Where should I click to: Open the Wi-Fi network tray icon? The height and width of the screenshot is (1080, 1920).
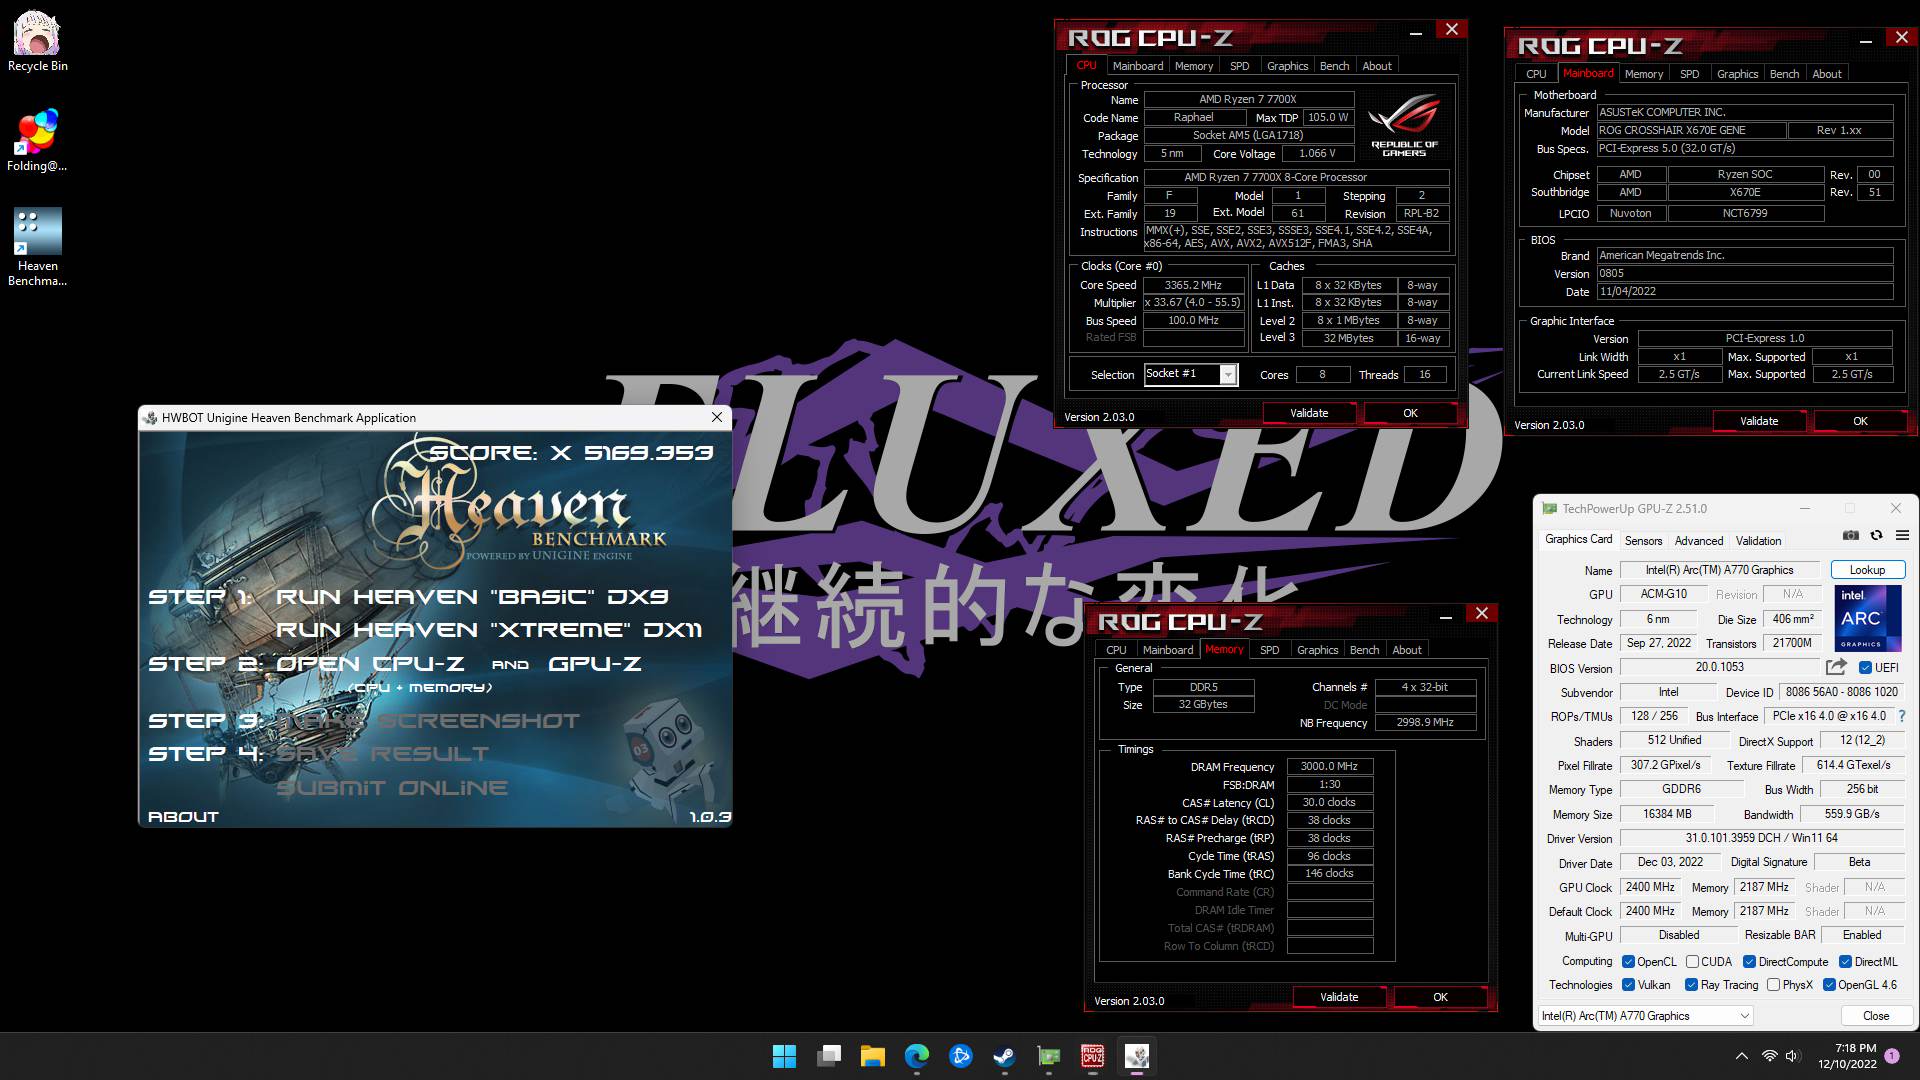(1769, 1056)
